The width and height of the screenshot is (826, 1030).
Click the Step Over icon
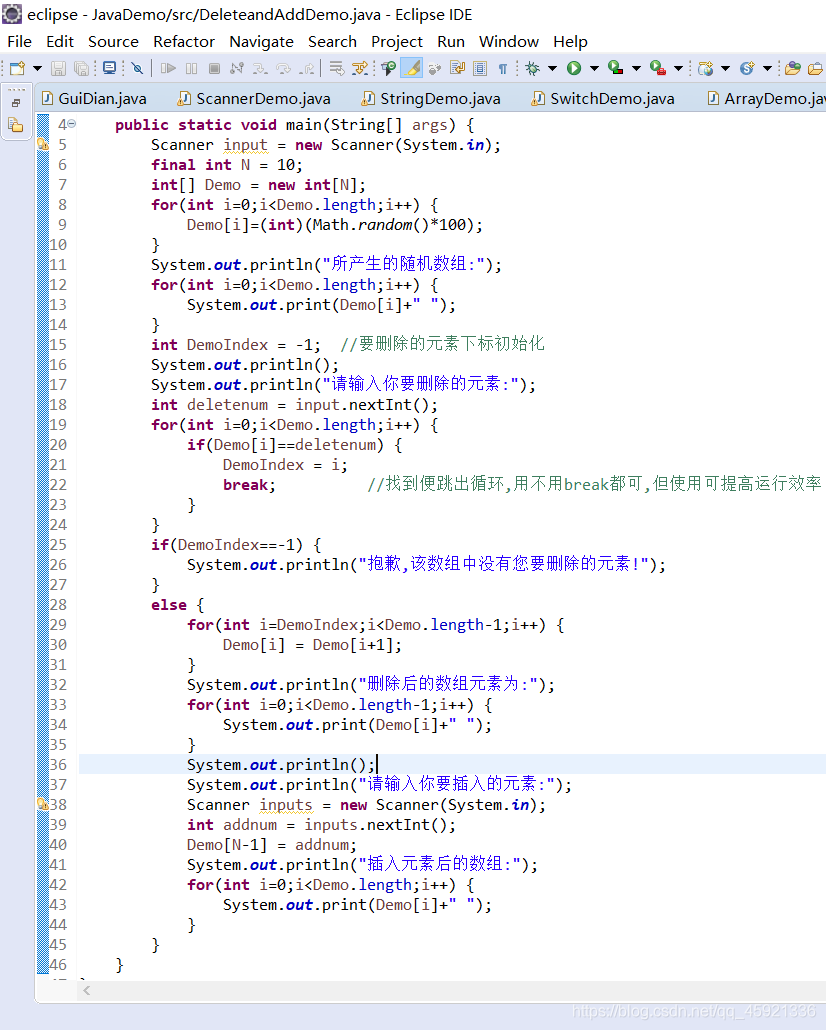pyautogui.click(x=284, y=68)
